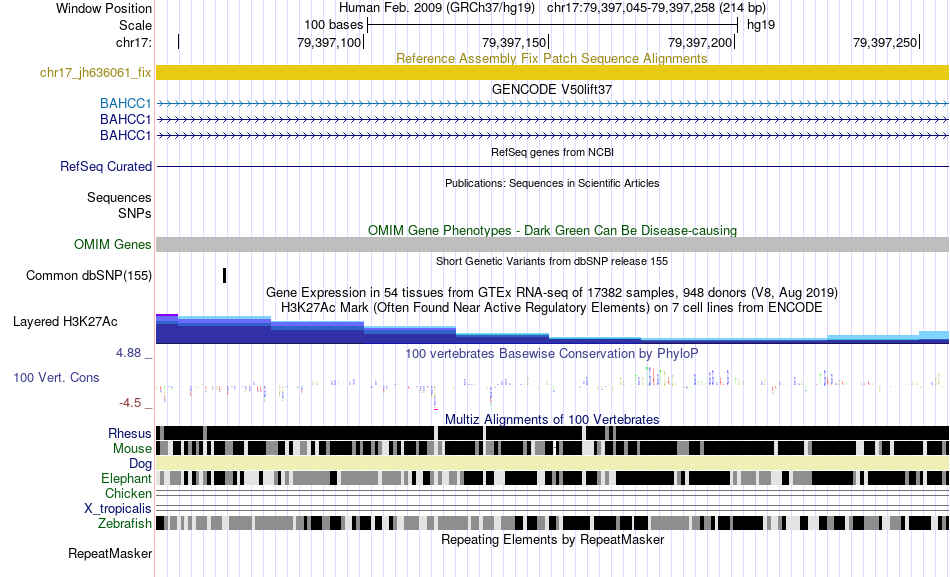Click the OMIM Genes label
The height and width of the screenshot is (577, 950).
[112, 244]
